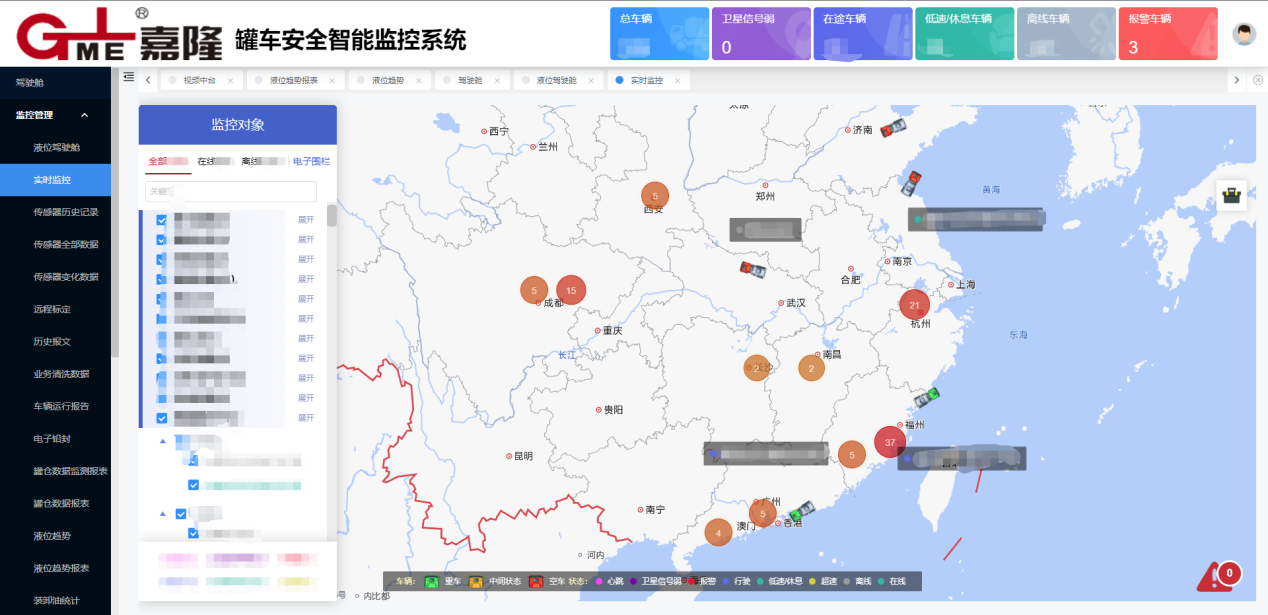Click the Chengdu cluster marker showing 15
This screenshot has height=615, width=1268.
click(571, 290)
